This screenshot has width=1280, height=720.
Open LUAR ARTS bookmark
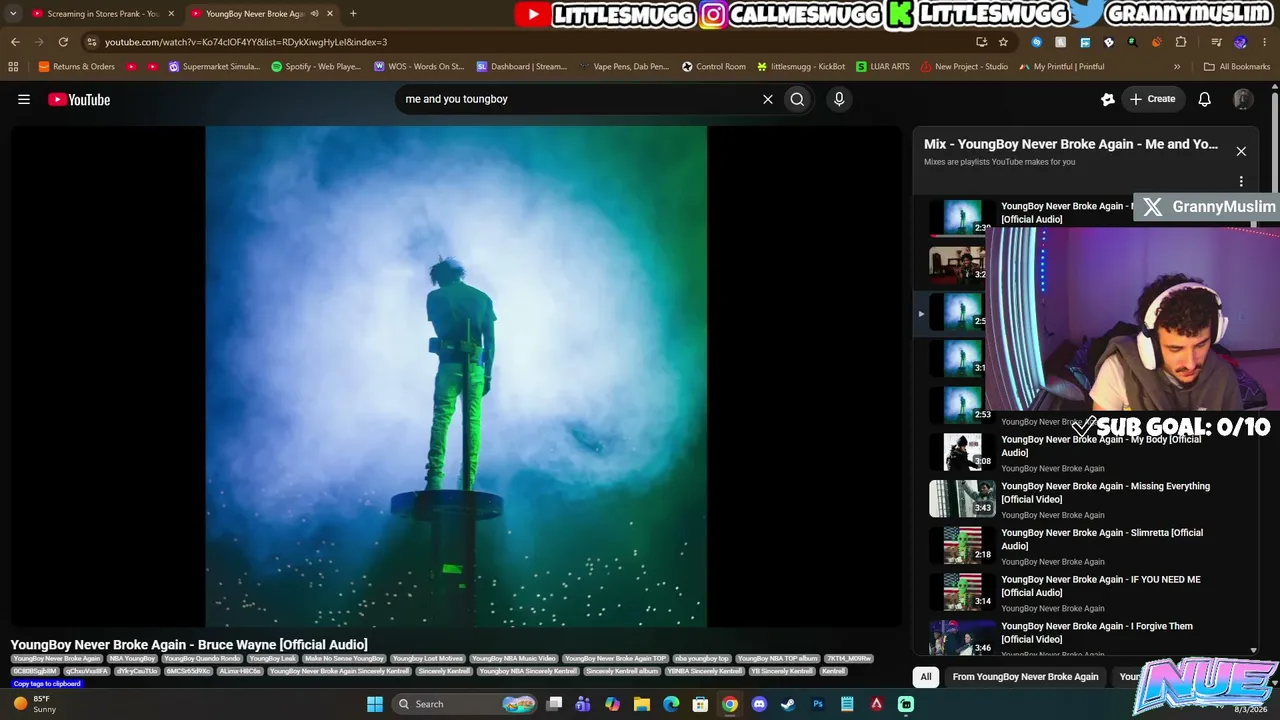click(883, 67)
